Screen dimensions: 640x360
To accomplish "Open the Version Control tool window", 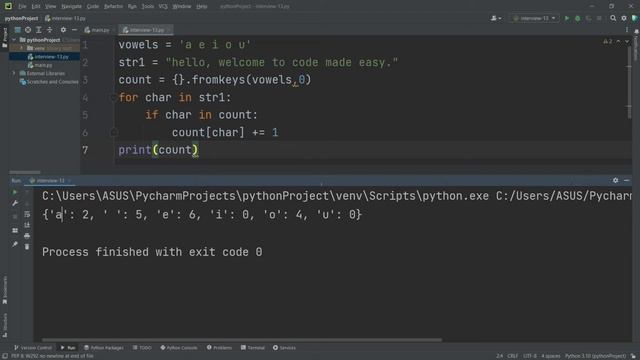I will (33, 348).
